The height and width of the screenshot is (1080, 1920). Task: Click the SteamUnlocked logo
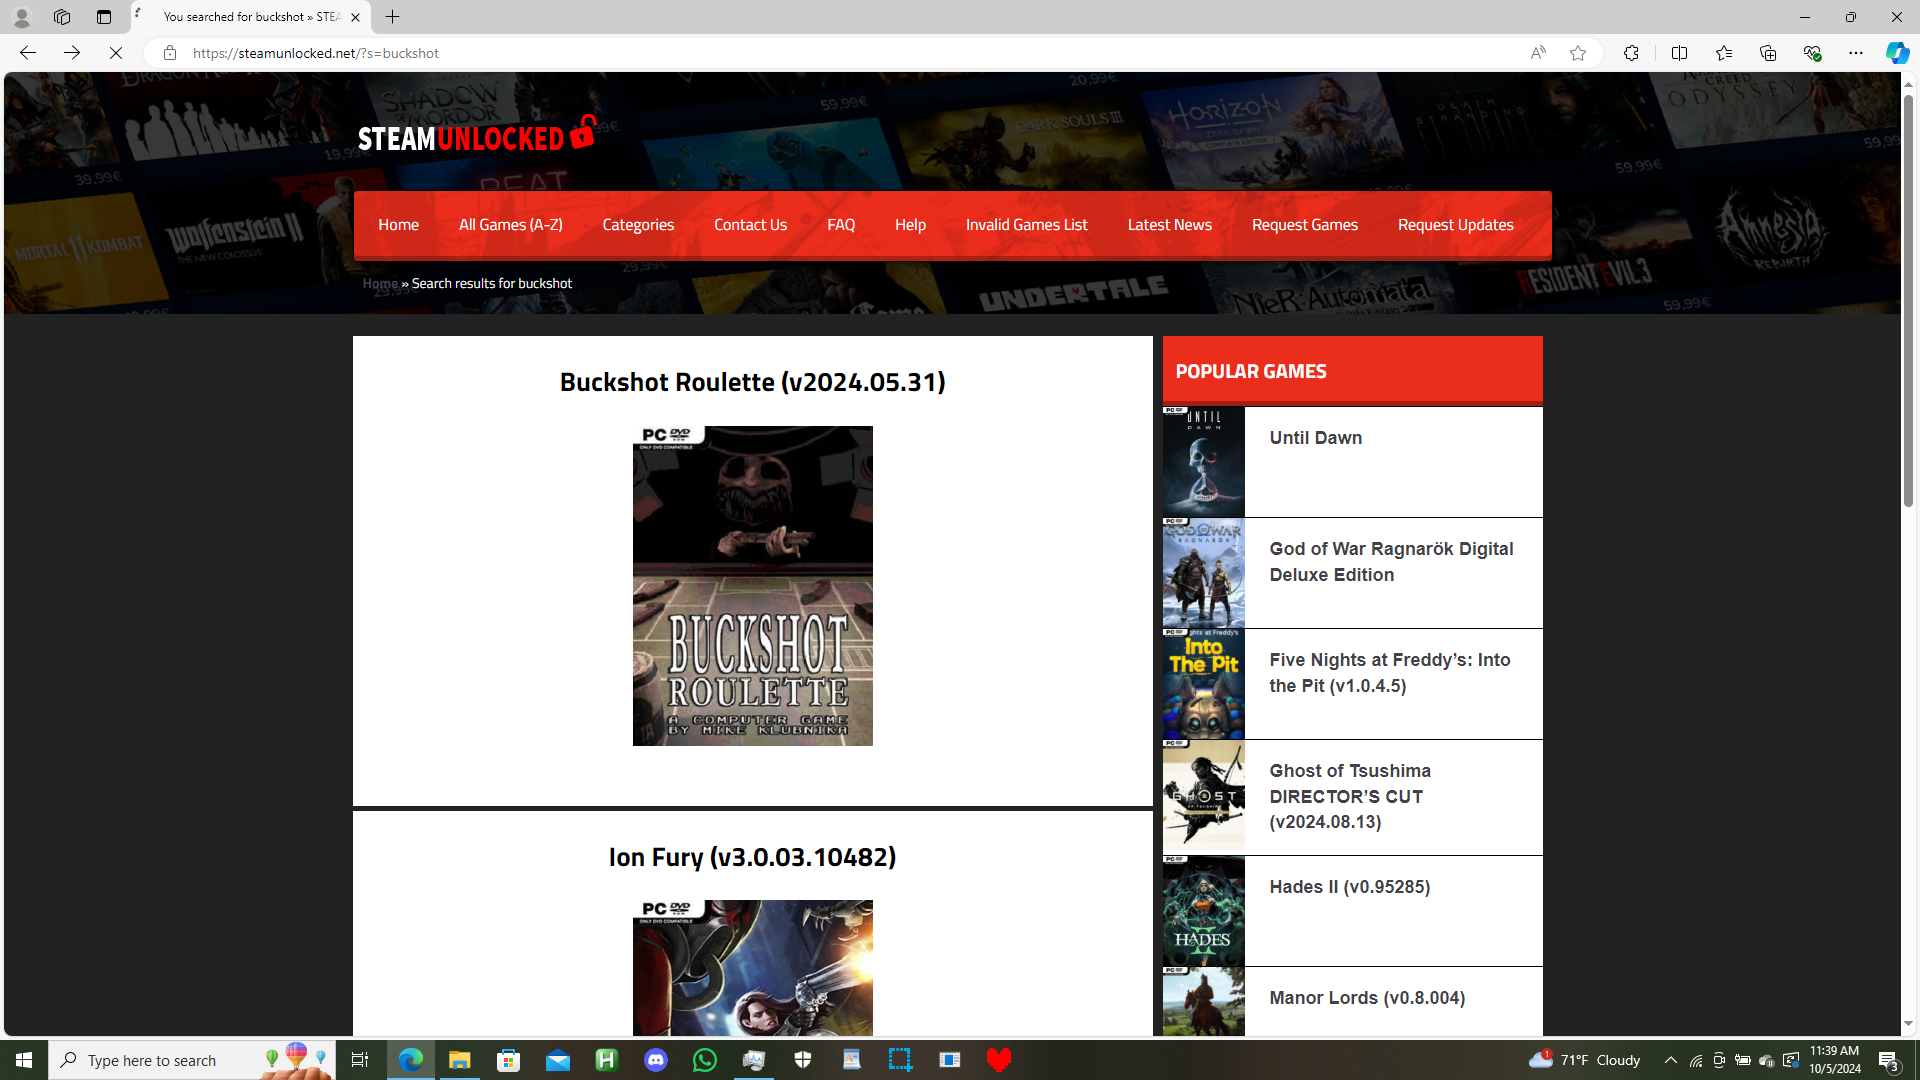pos(477,134)
